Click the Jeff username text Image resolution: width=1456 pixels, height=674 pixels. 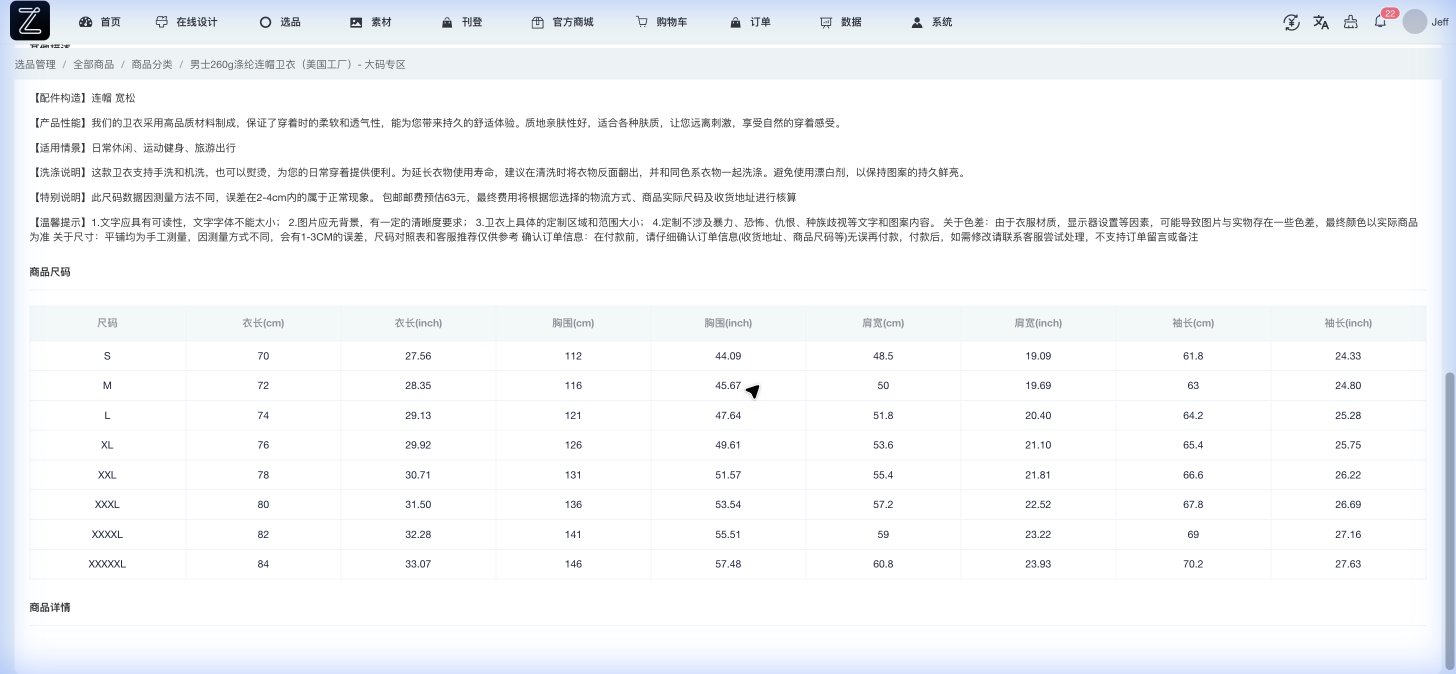coord(1439,22)
